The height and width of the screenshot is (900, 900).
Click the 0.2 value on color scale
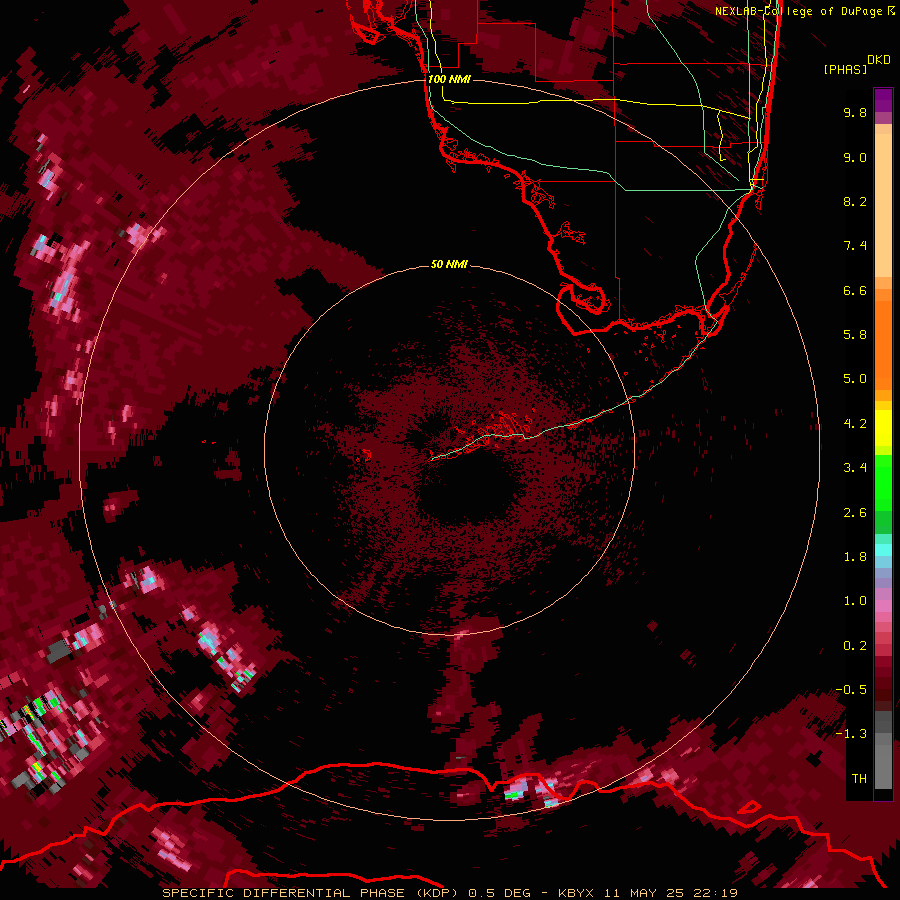pos(855,646)
